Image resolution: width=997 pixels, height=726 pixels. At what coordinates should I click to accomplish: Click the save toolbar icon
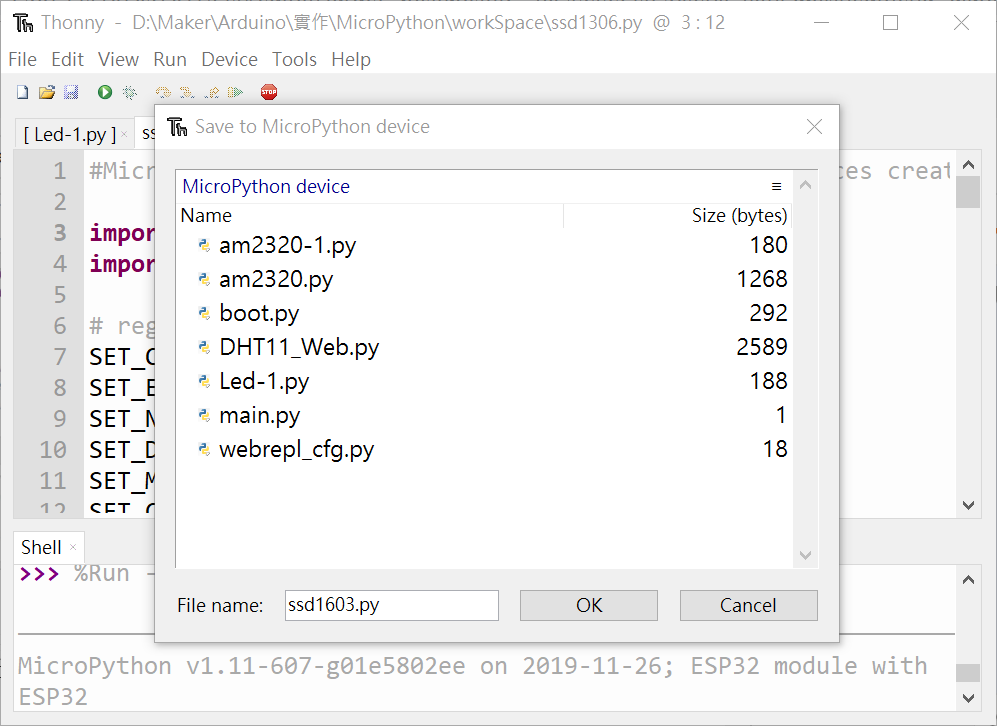[69, 91]
